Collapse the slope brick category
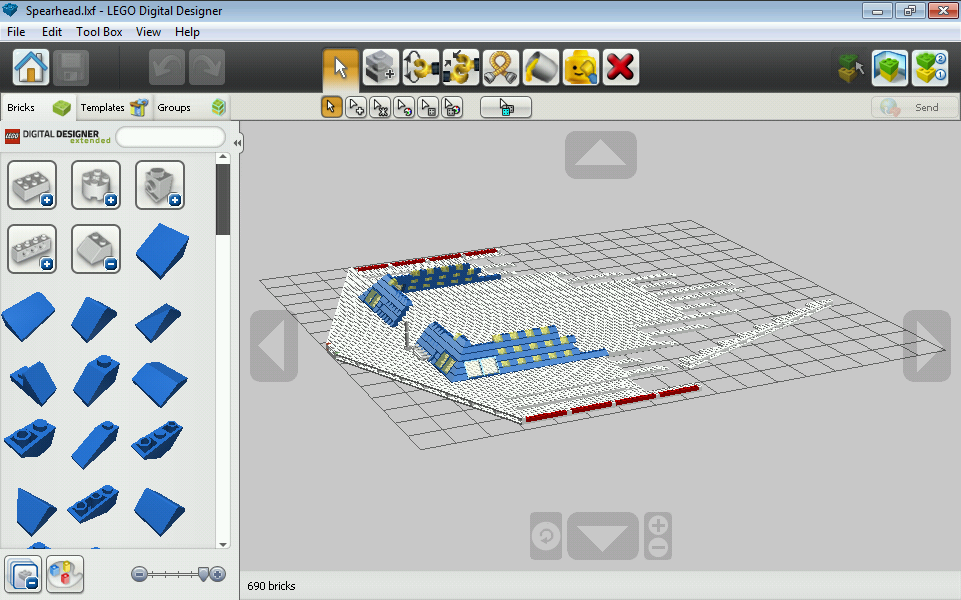Viewport: 961px width, 600px height. coord(96,249)
